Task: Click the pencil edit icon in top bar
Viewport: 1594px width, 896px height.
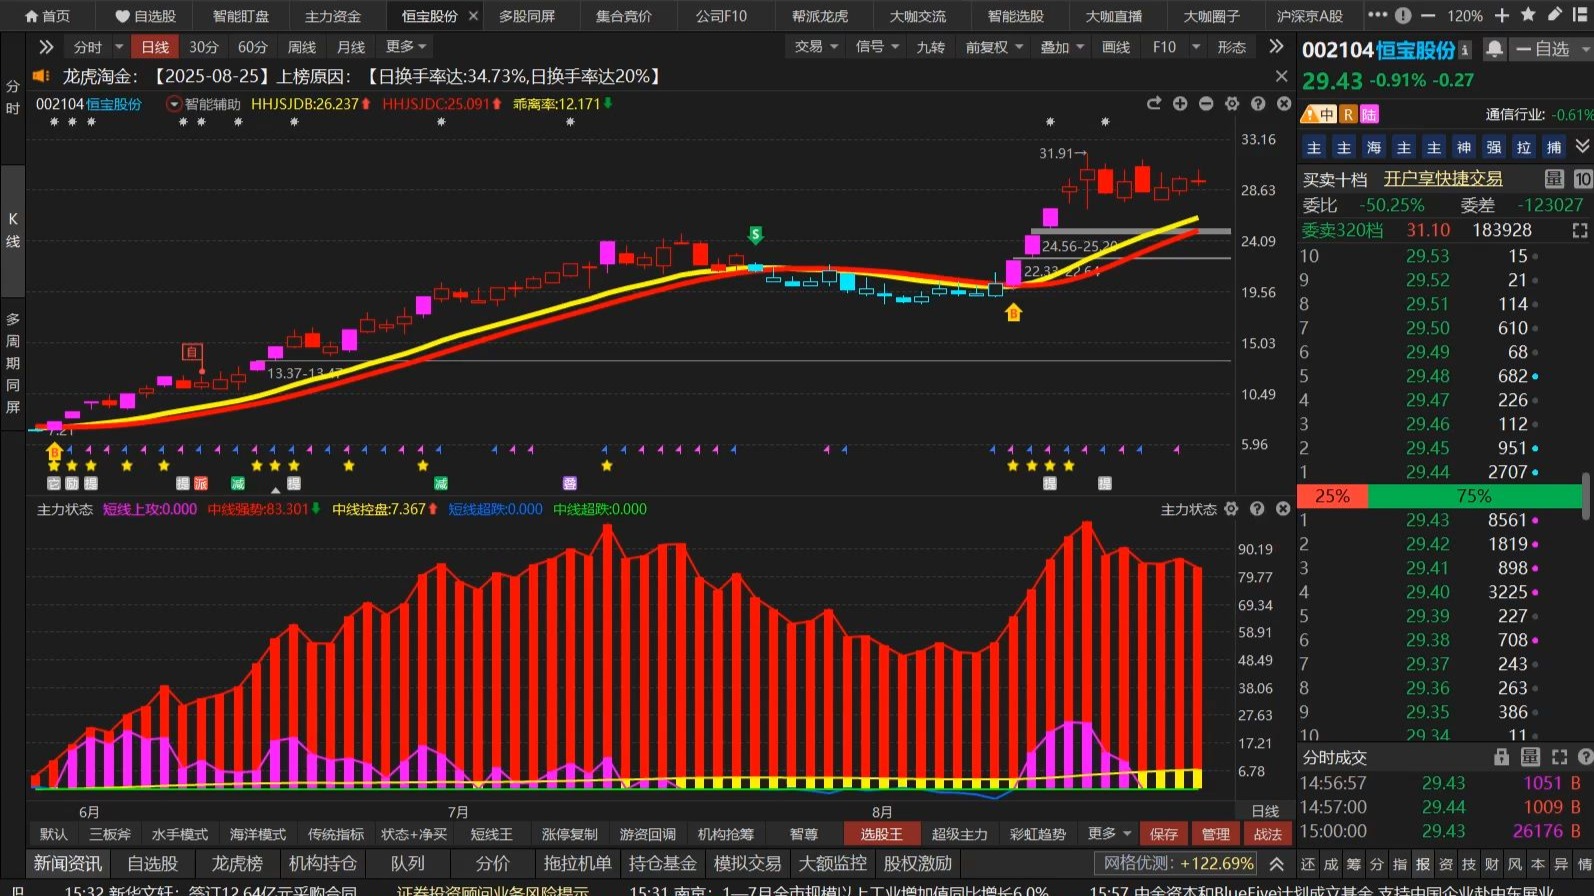Action: coord(1554,15)
